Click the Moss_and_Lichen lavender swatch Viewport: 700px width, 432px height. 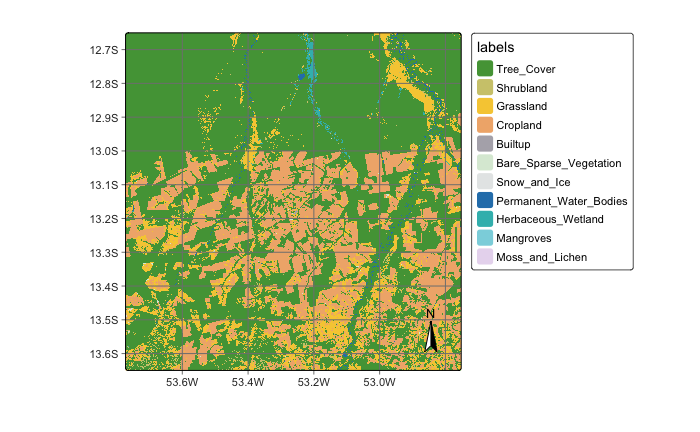tap(485, 257)
